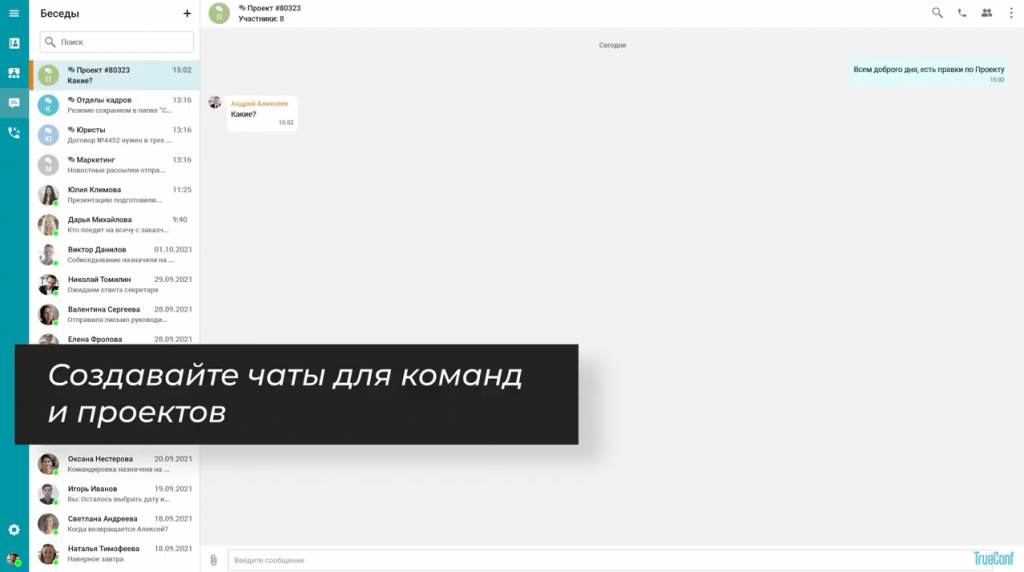The height and width of the screenshot is (572, 1024).
Task: Select the chats sidebar icon
Action: (14, 103)
